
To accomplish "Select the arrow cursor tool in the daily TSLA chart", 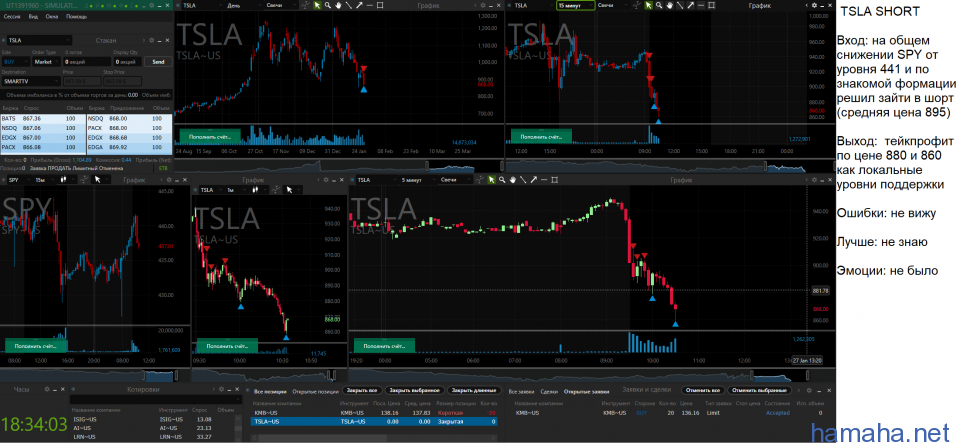I will click(x=317, y=5).
